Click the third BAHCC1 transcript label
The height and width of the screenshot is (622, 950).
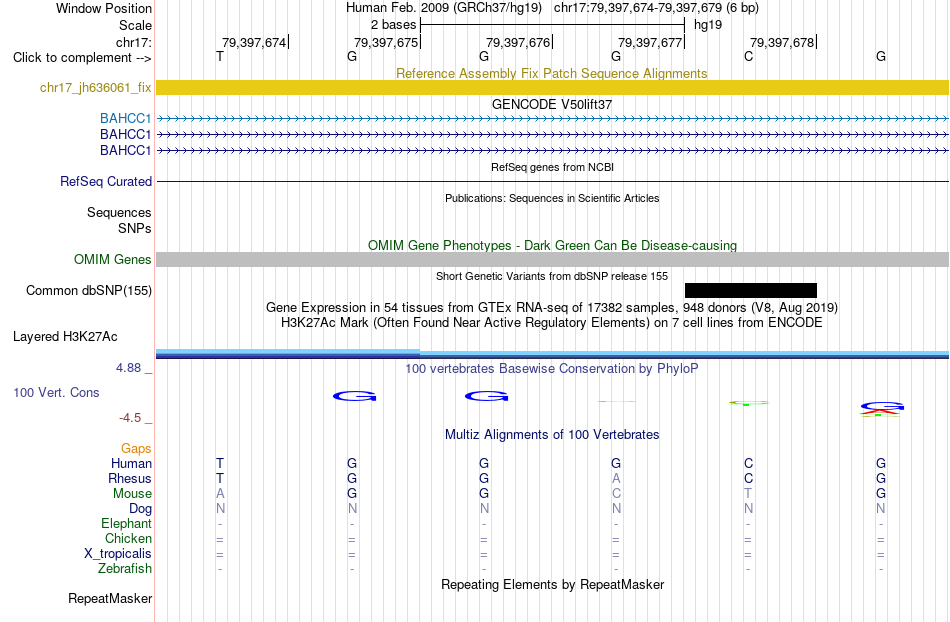(125, 150)
